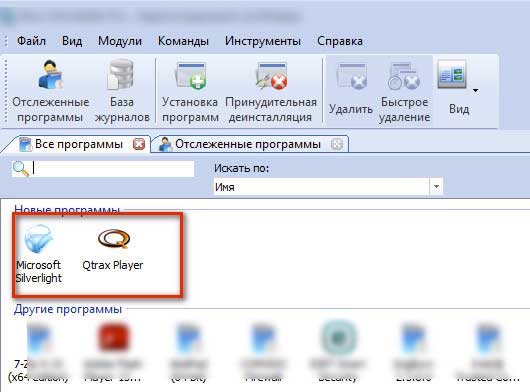Click the magnifier search icon
The image size is (530, 392).
pos(21,169)
